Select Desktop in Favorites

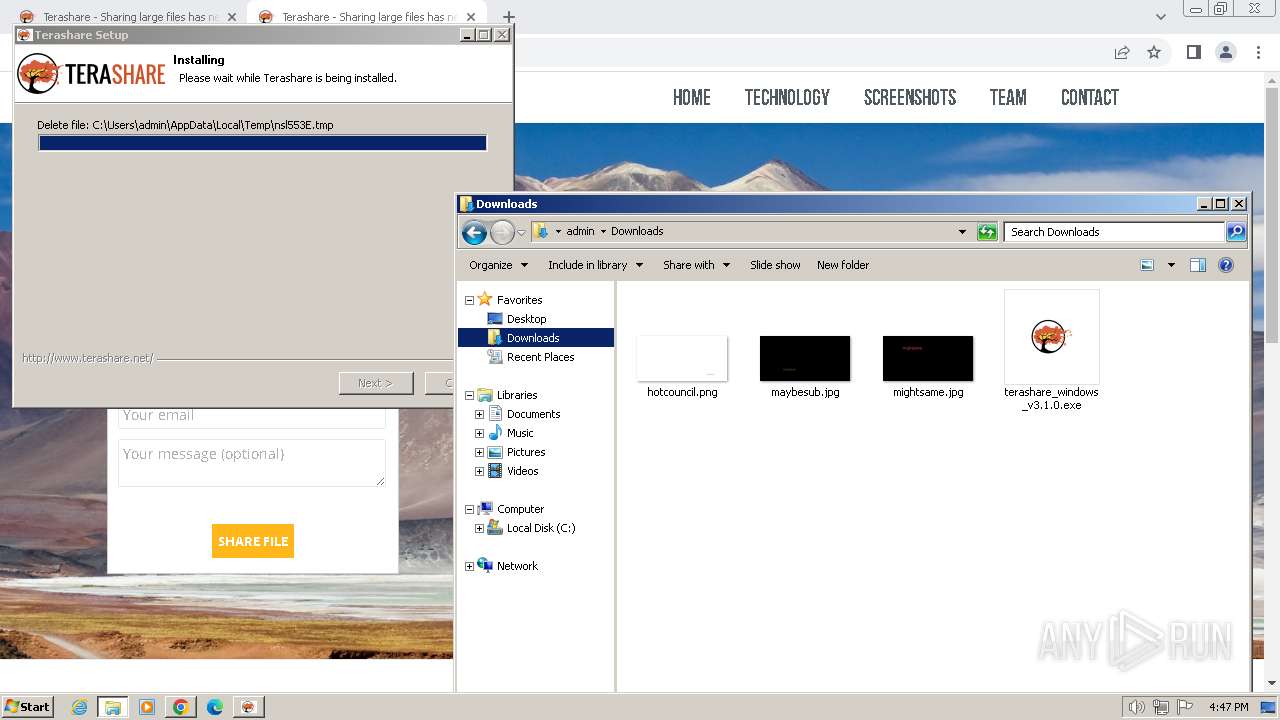[526, 319]
